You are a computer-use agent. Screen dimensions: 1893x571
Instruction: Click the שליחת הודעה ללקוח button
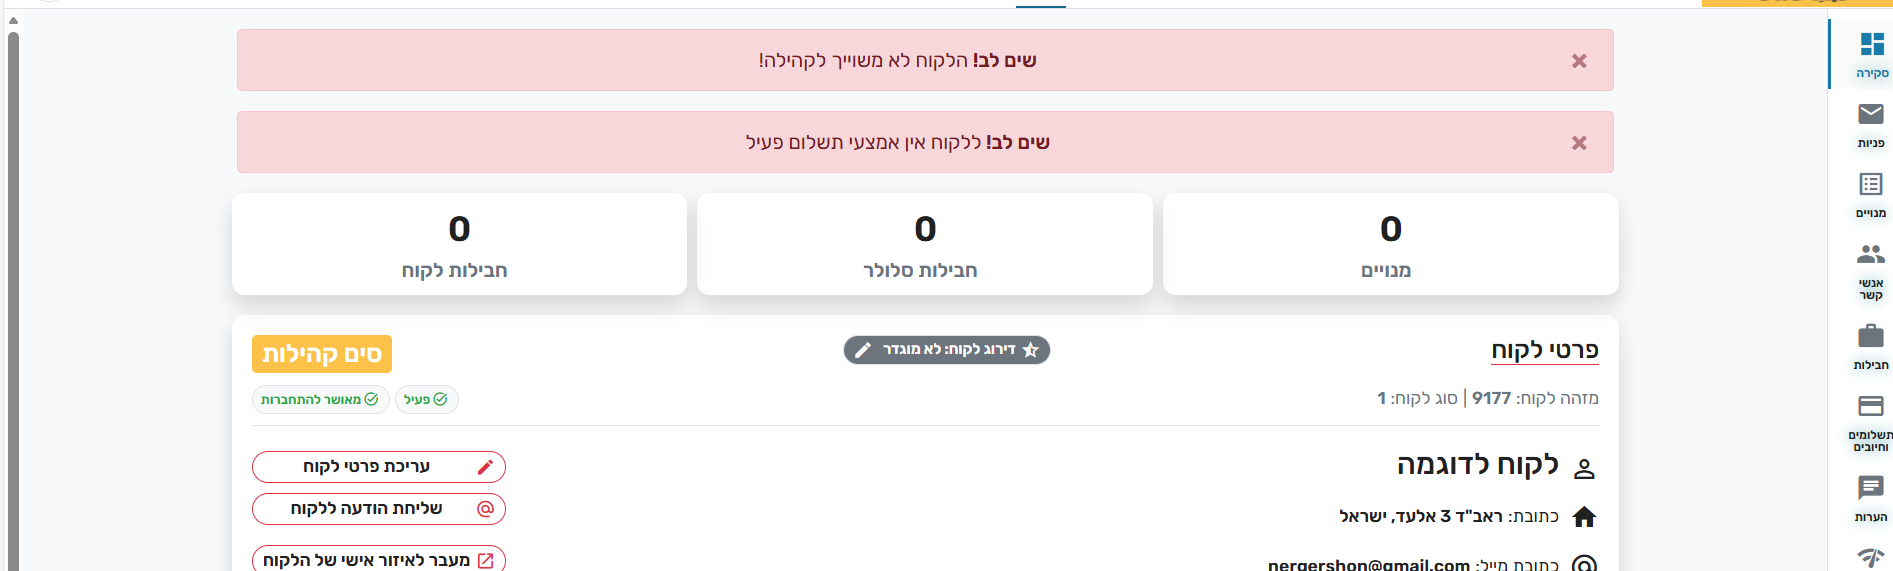(379, 509)
